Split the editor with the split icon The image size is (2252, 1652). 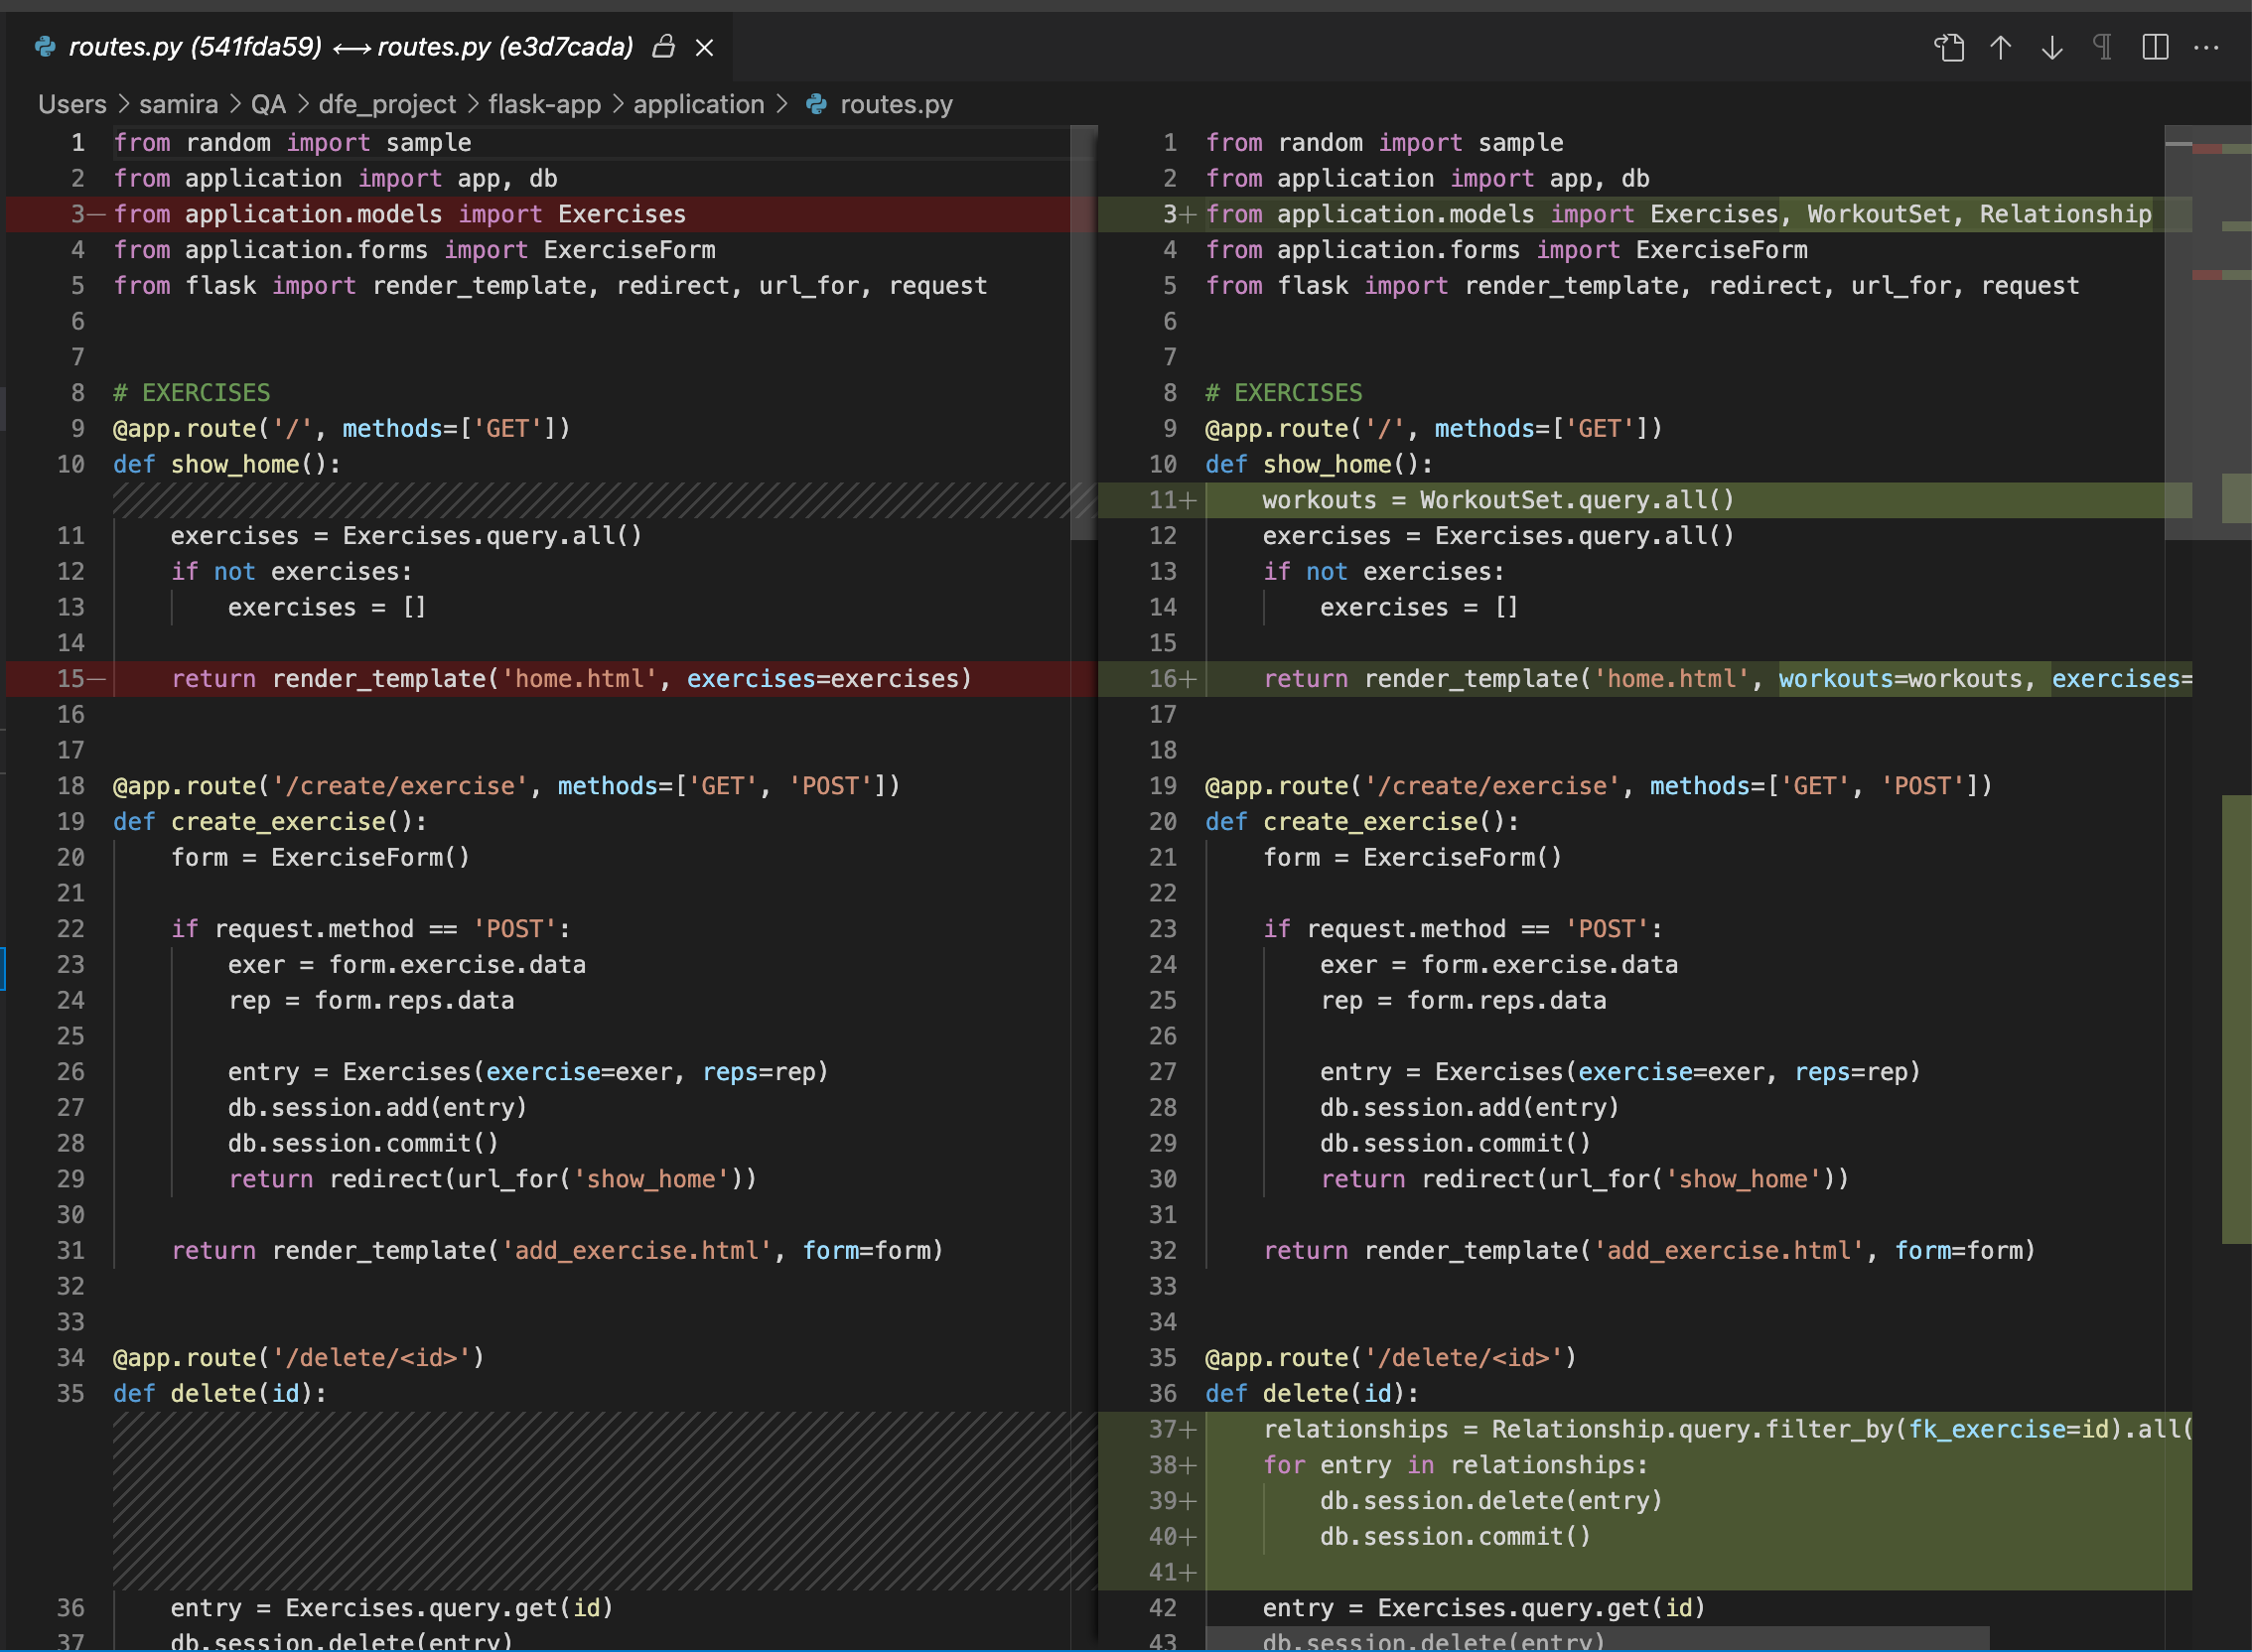tap(2153, 47)
